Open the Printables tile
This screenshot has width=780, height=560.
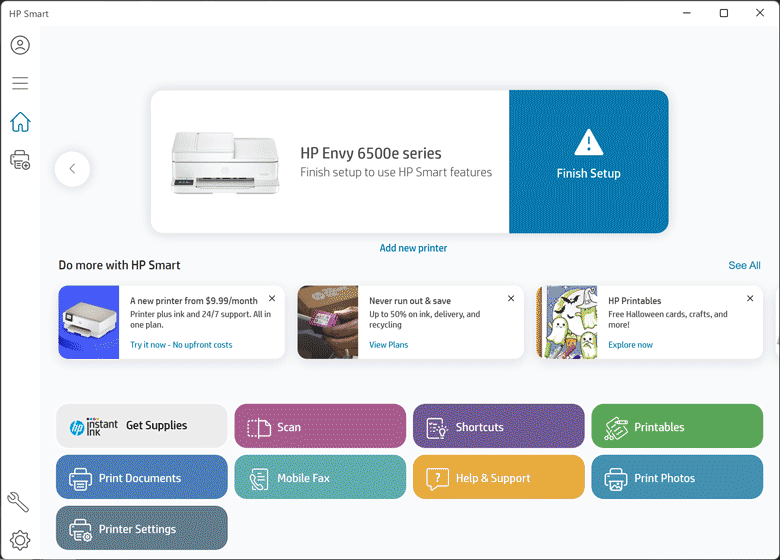tap(677, 426)
